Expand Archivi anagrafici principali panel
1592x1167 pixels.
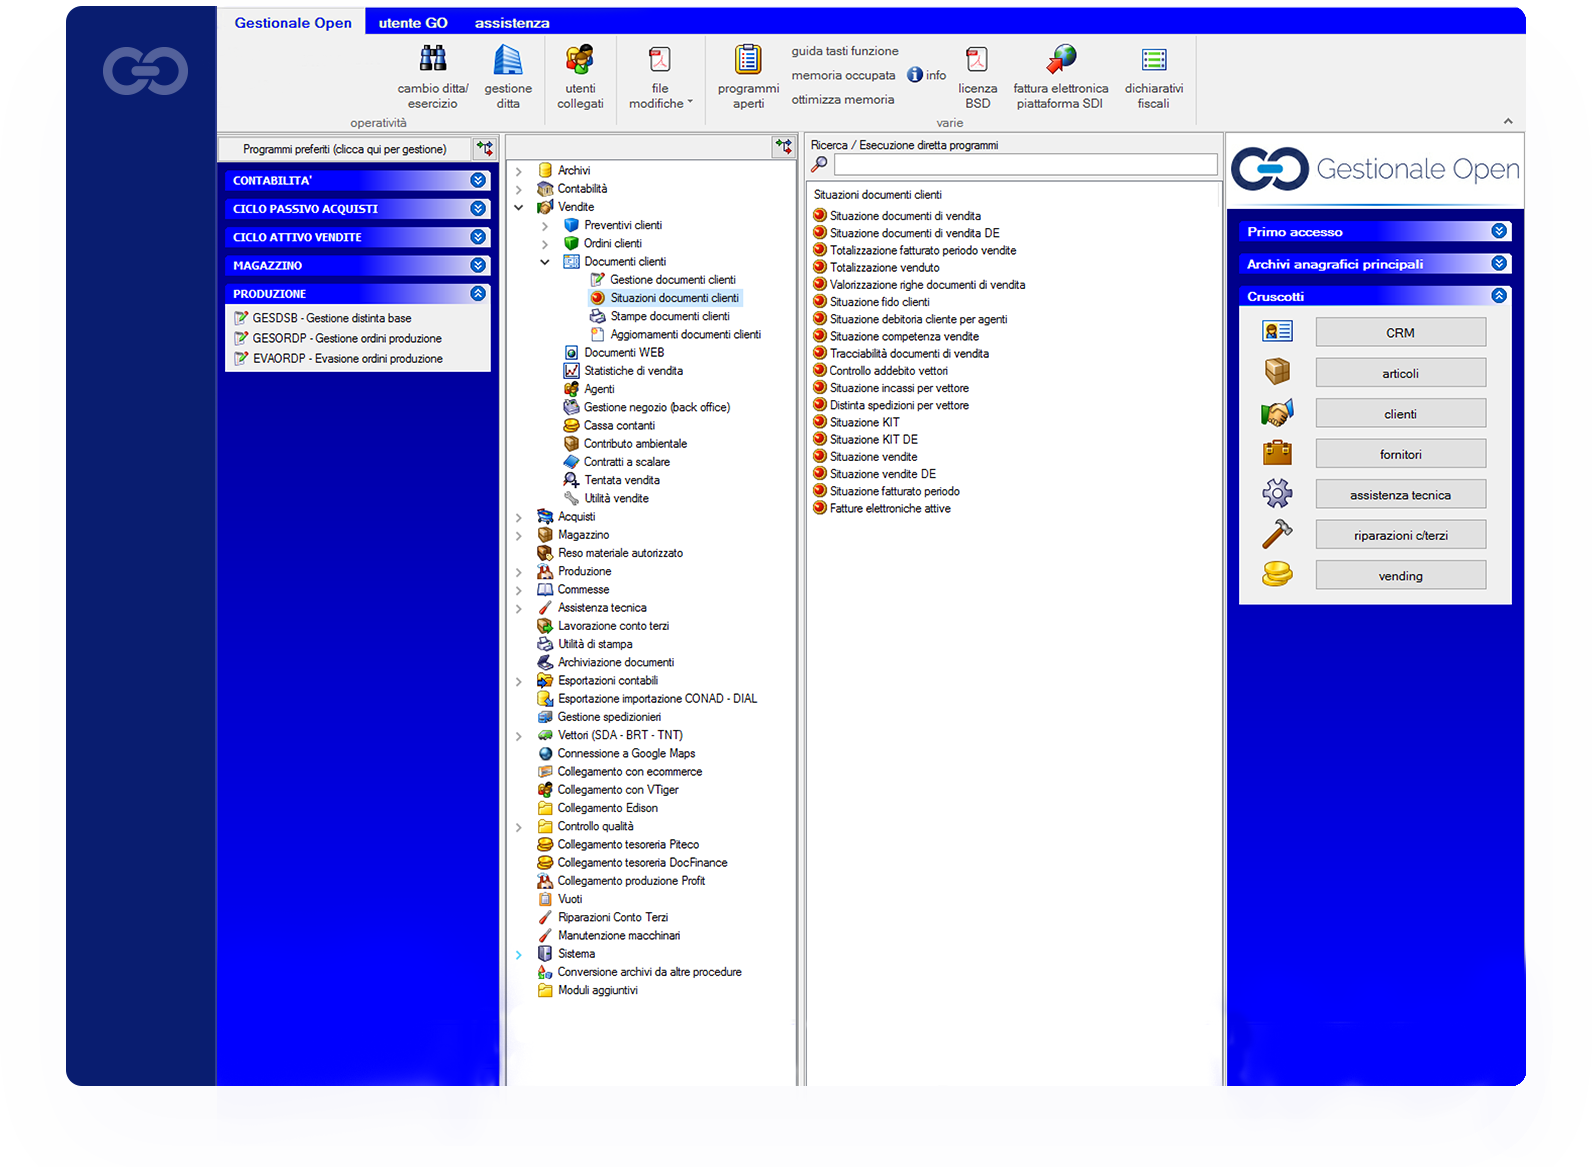(1499, 263)
